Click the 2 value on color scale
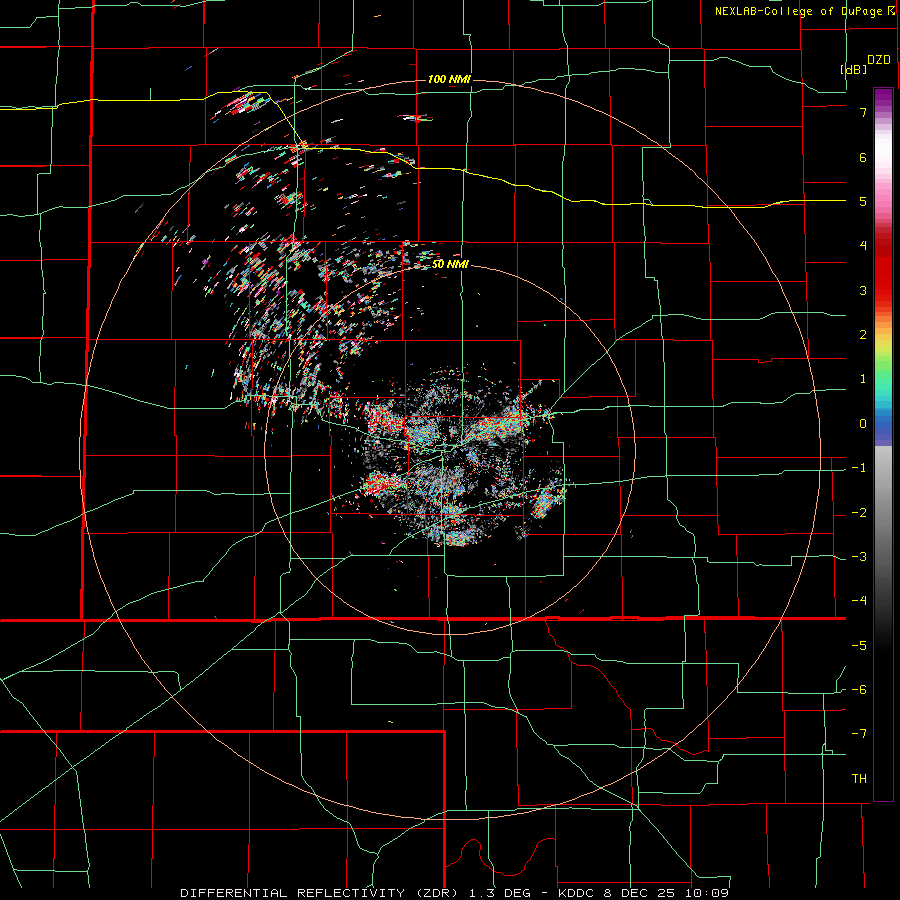 point(863,335)
